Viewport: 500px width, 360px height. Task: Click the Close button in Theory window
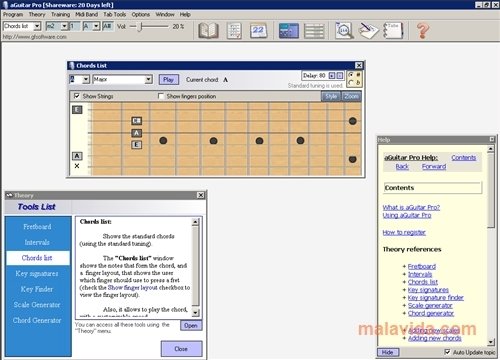[x=181, y=349]
